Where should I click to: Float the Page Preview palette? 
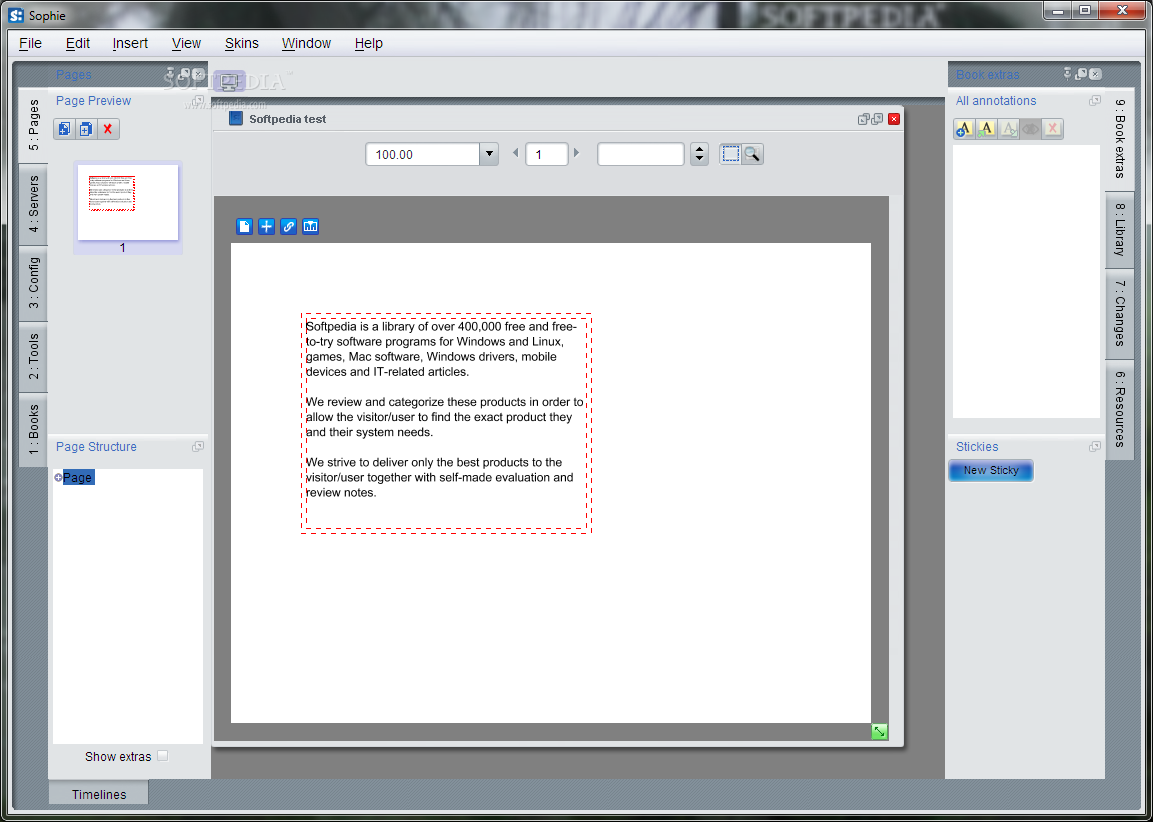(198, 101)
